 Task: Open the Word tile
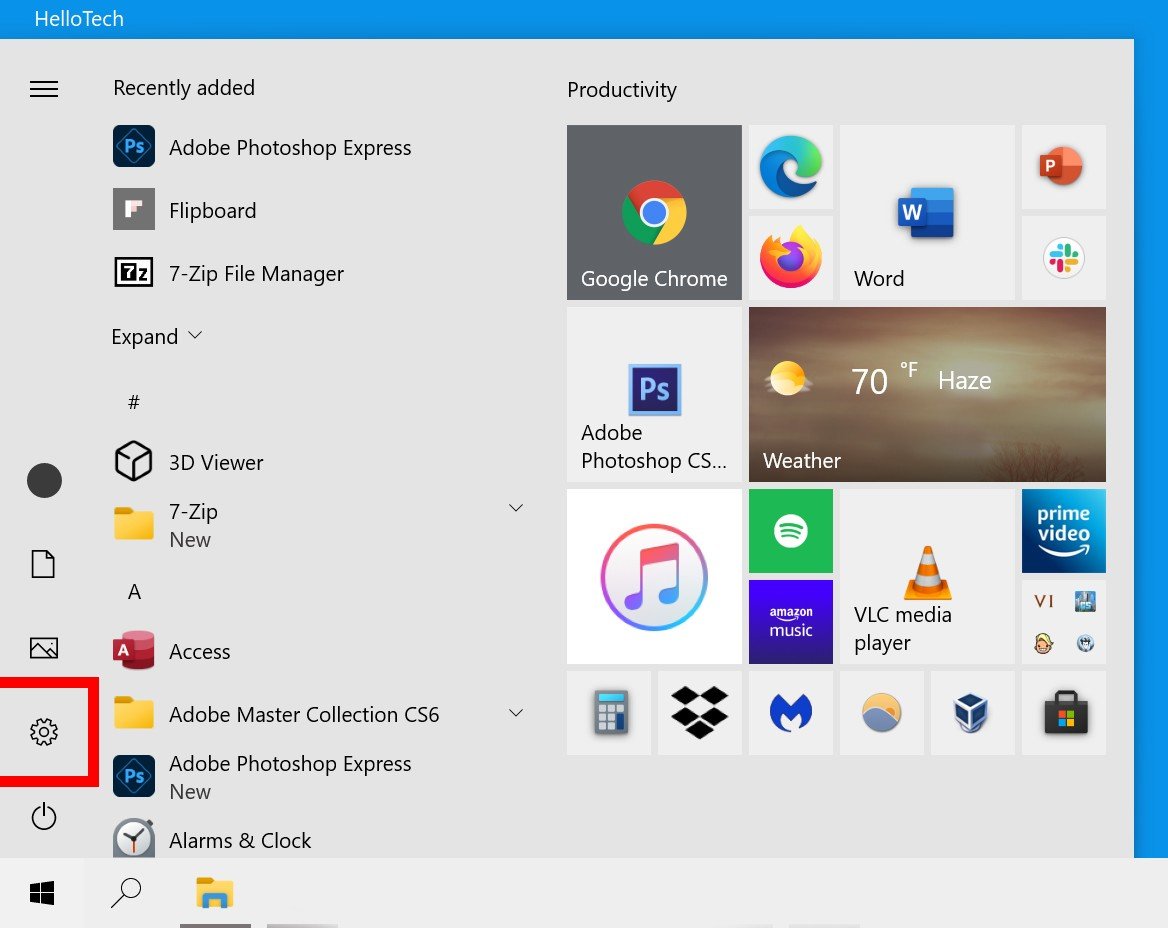(927, 212)
